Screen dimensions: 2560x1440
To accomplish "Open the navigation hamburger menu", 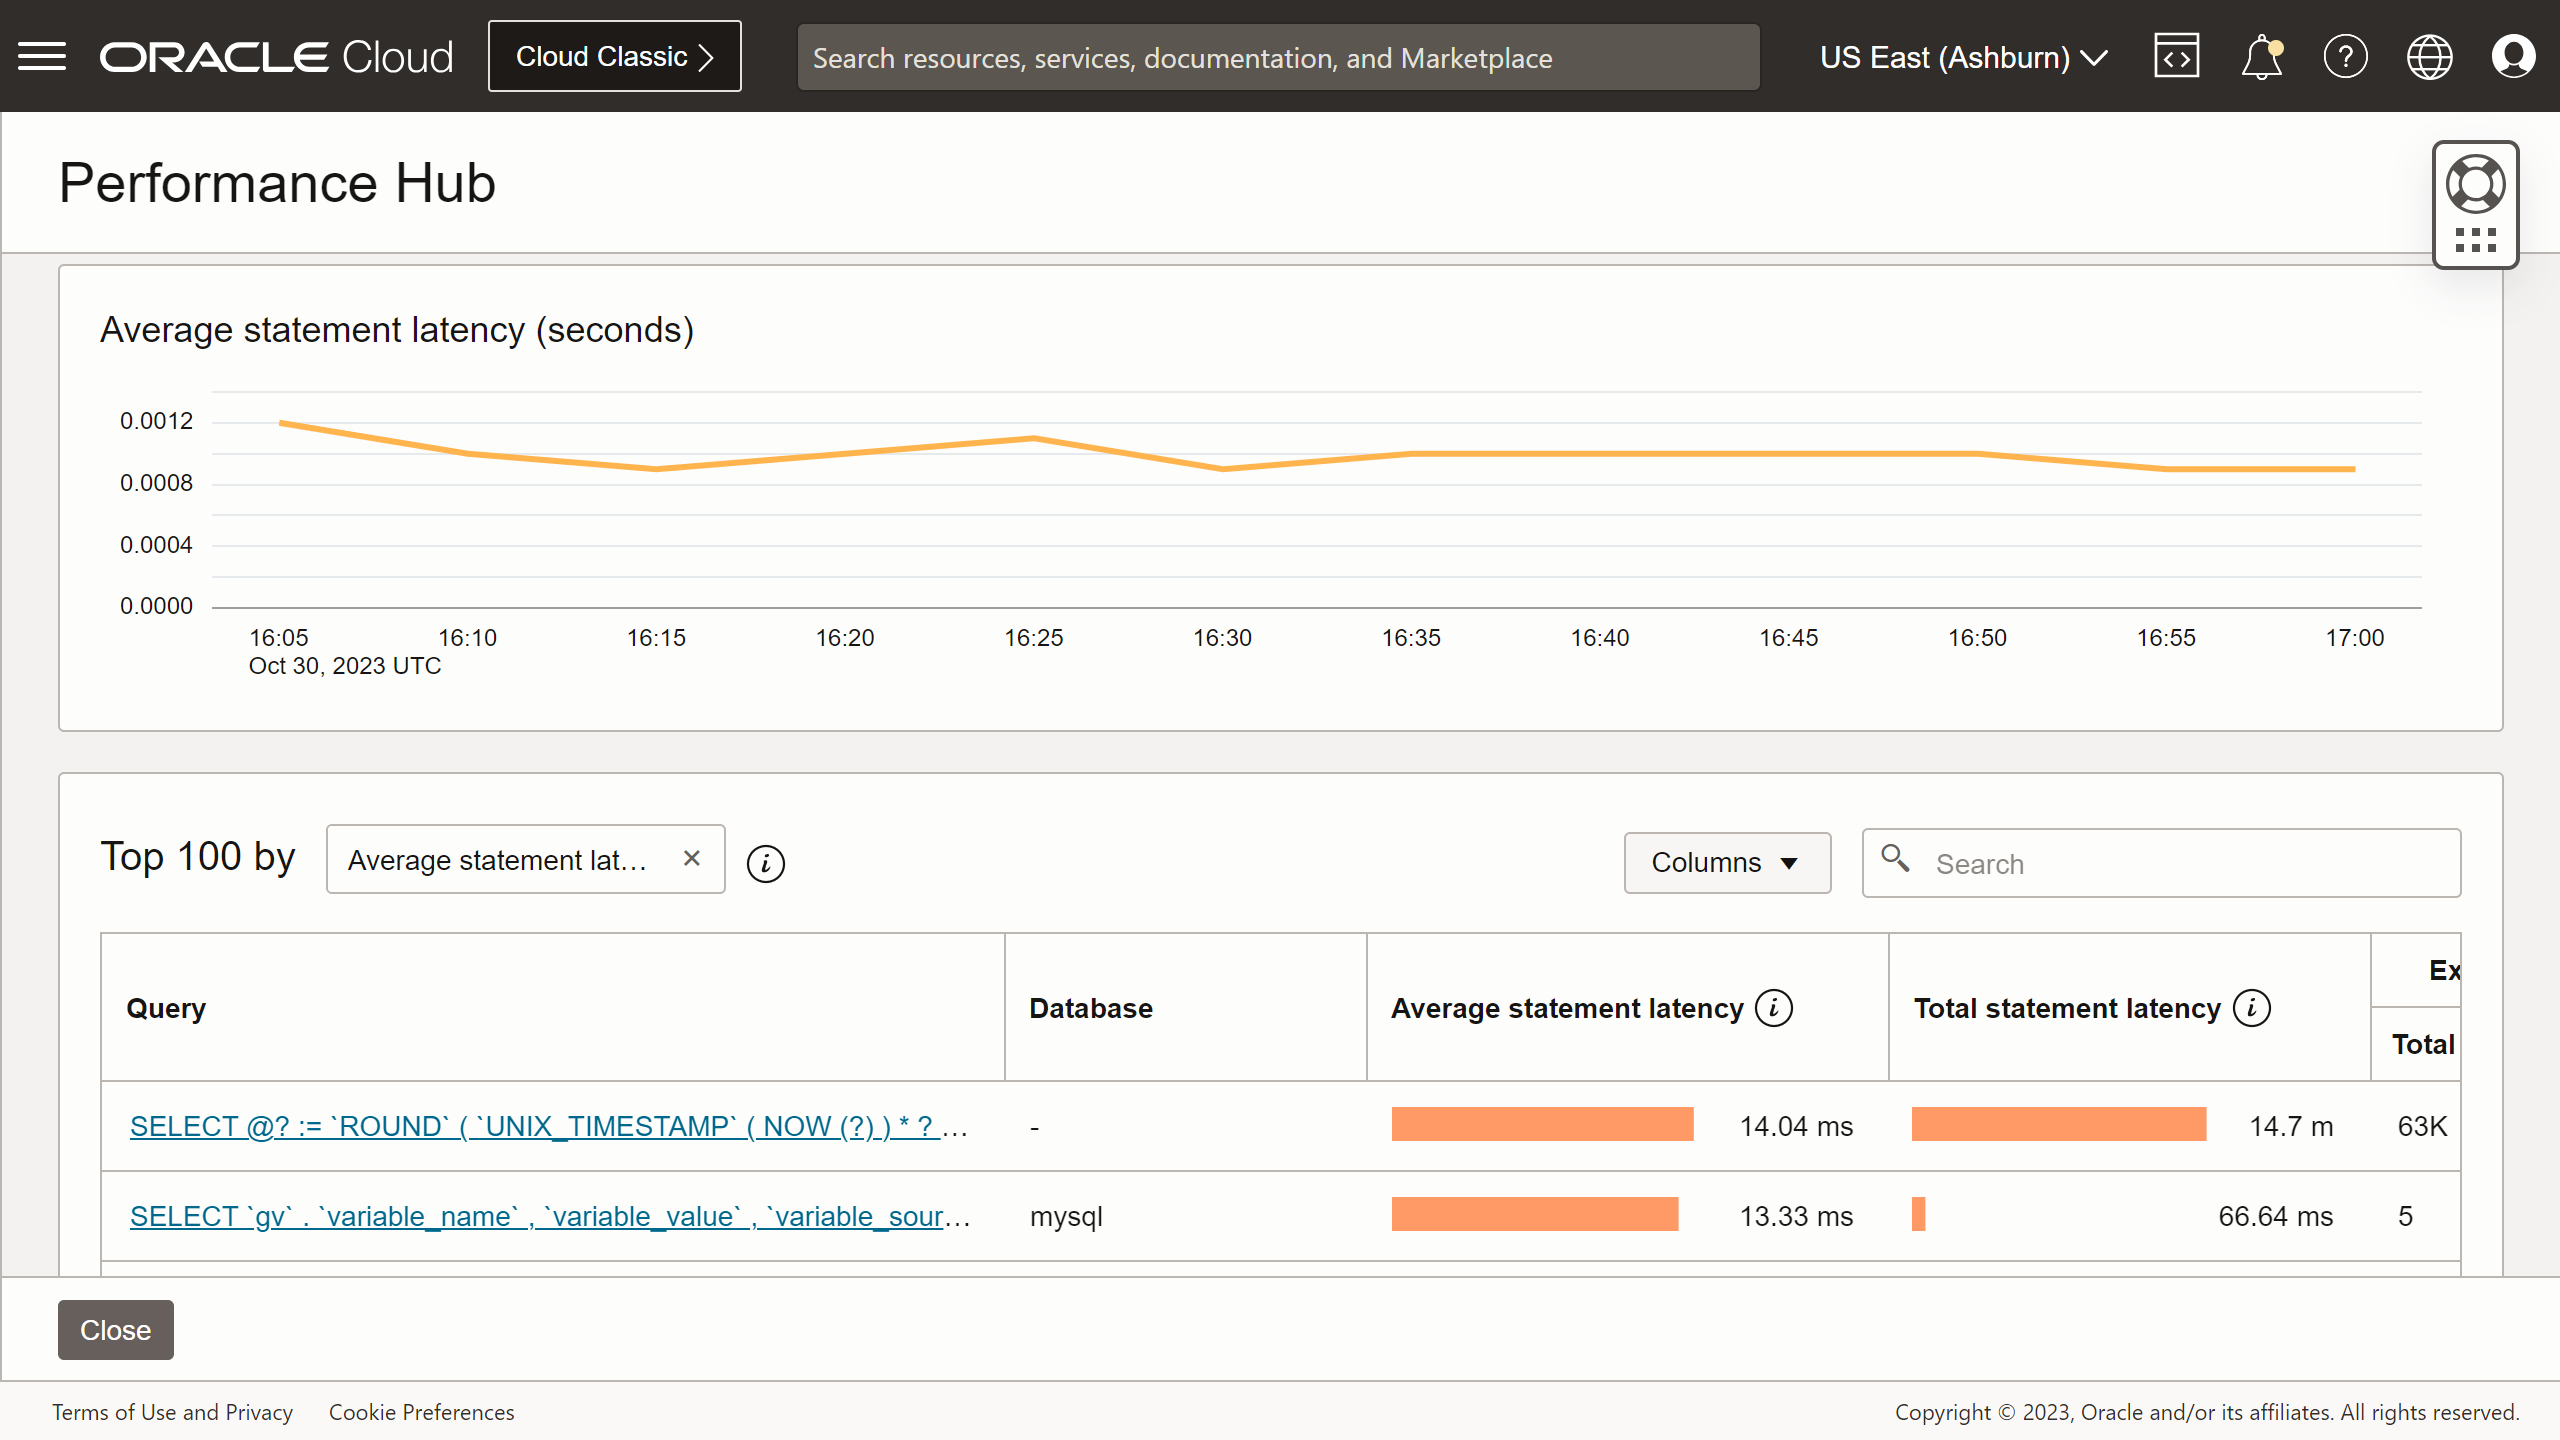I will tap(42, 56).
